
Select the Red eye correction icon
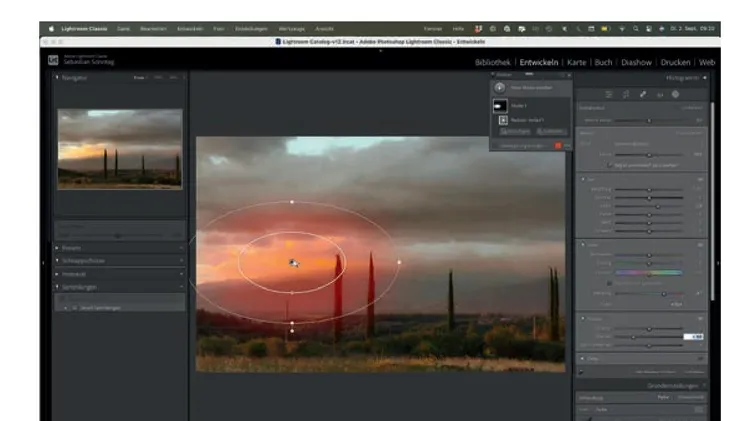(658, 93)
